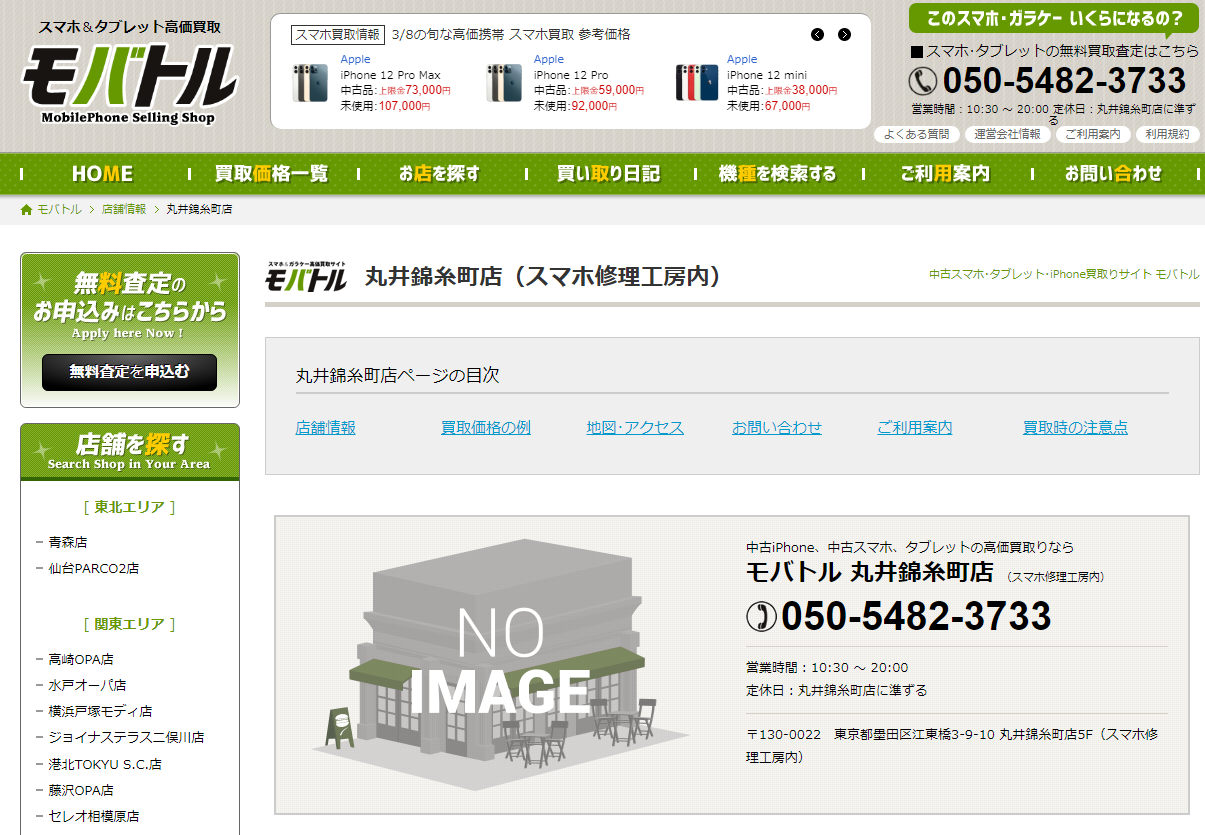Click 店舗情報 in the breadcrumb

[124, 209]
